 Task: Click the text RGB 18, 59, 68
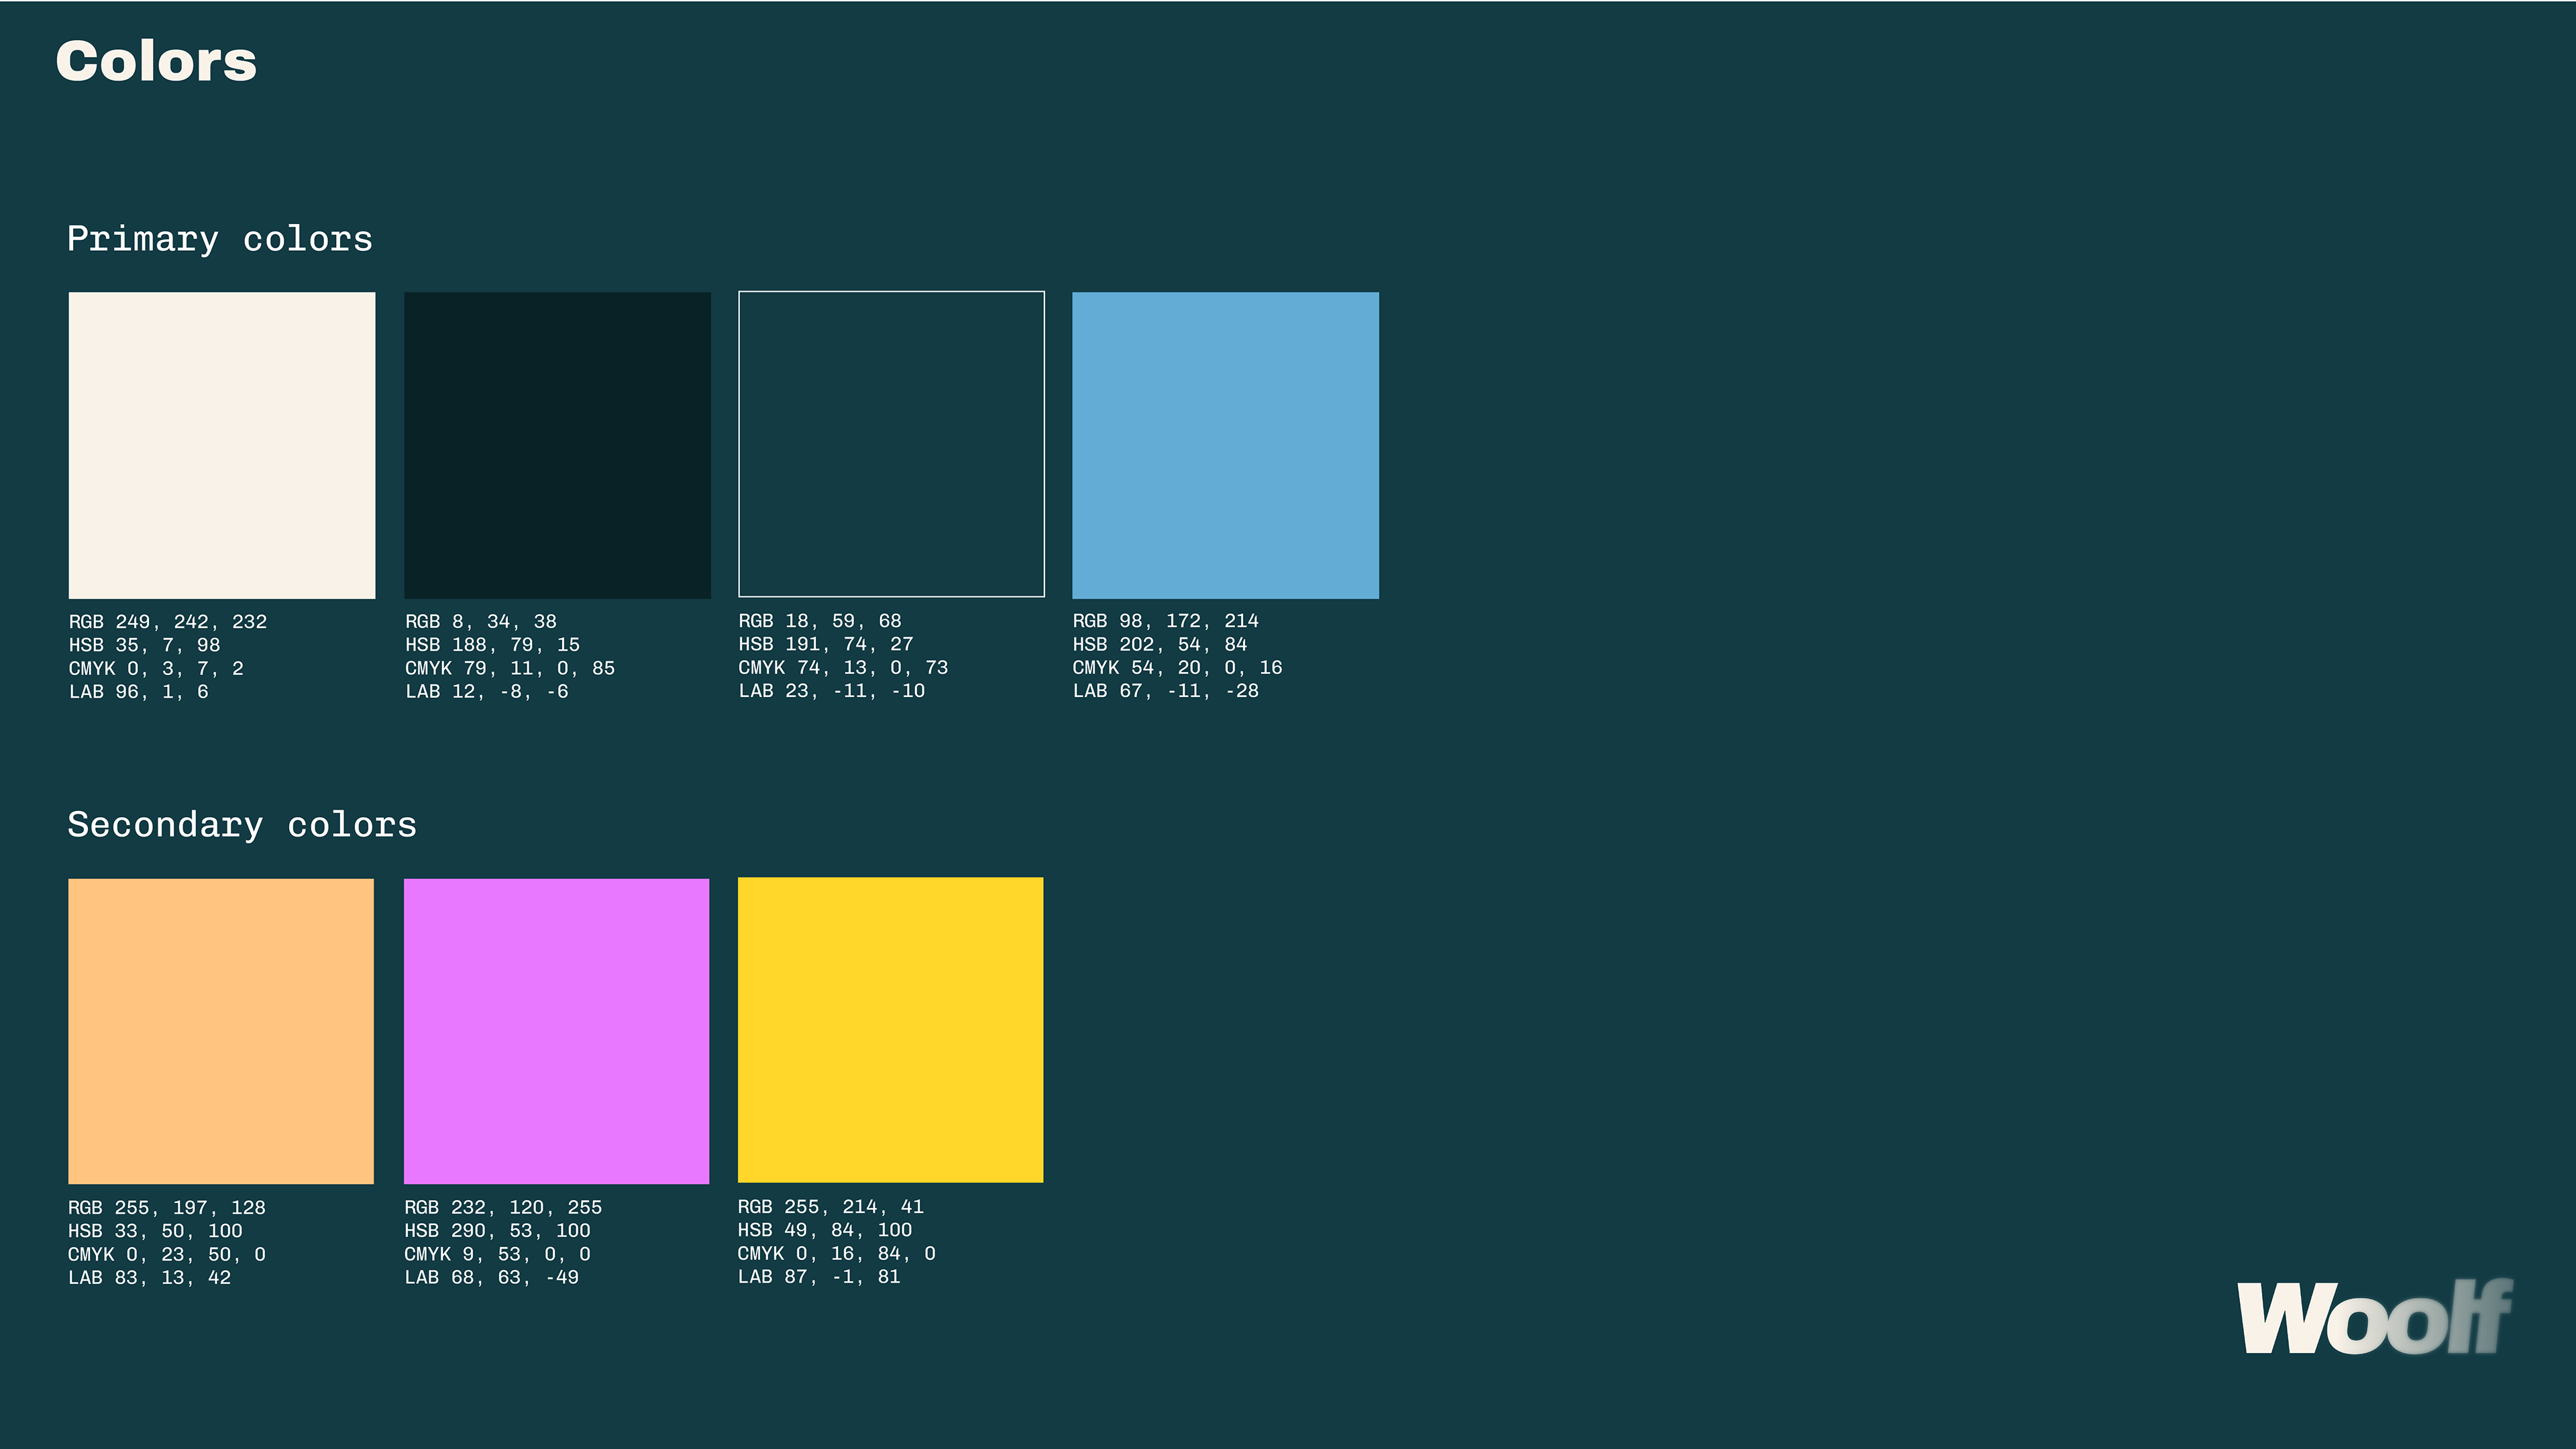click(820, 621)
